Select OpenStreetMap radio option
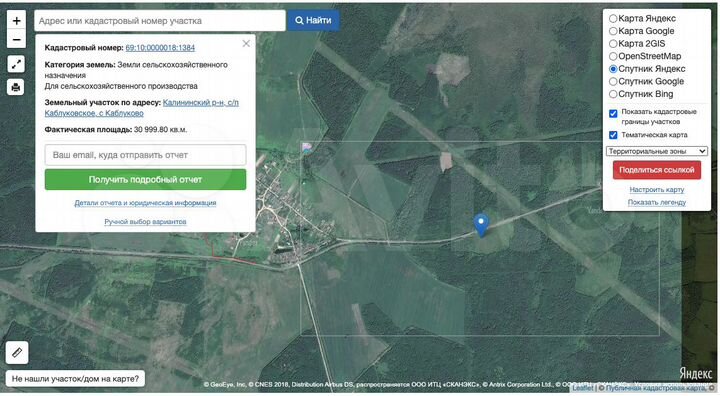720x396 pixels. [613, 57]
